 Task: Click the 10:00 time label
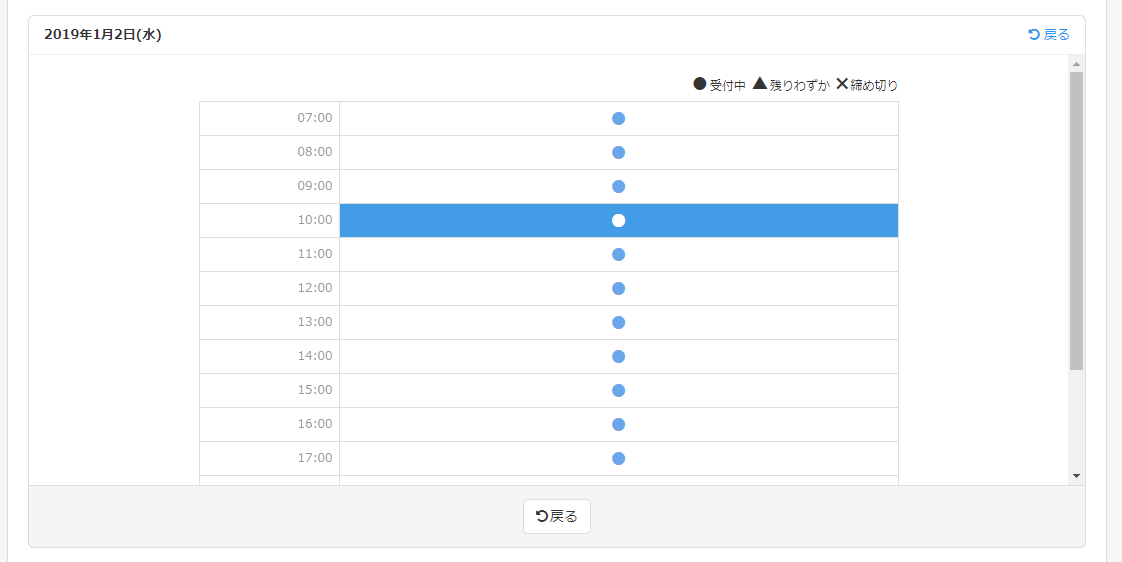pos(314,220)
